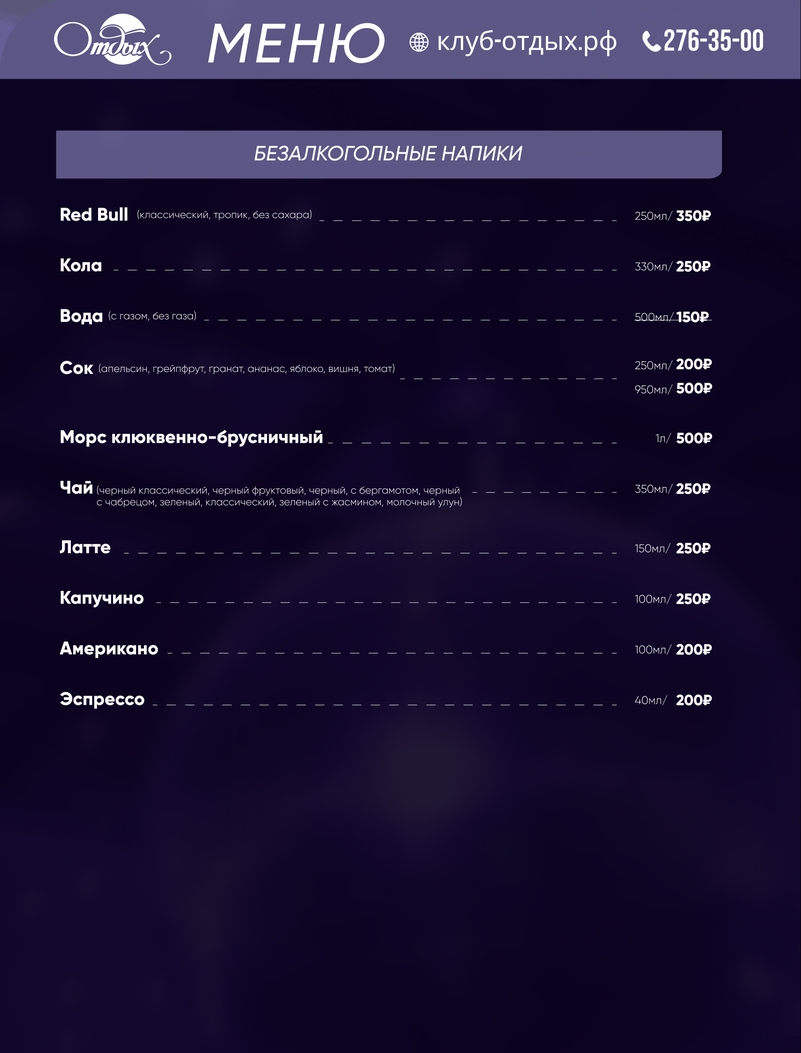Click the Отдых club logo
The width and height of the screenshot is (801, 1053).
click(x=112, y=42)
